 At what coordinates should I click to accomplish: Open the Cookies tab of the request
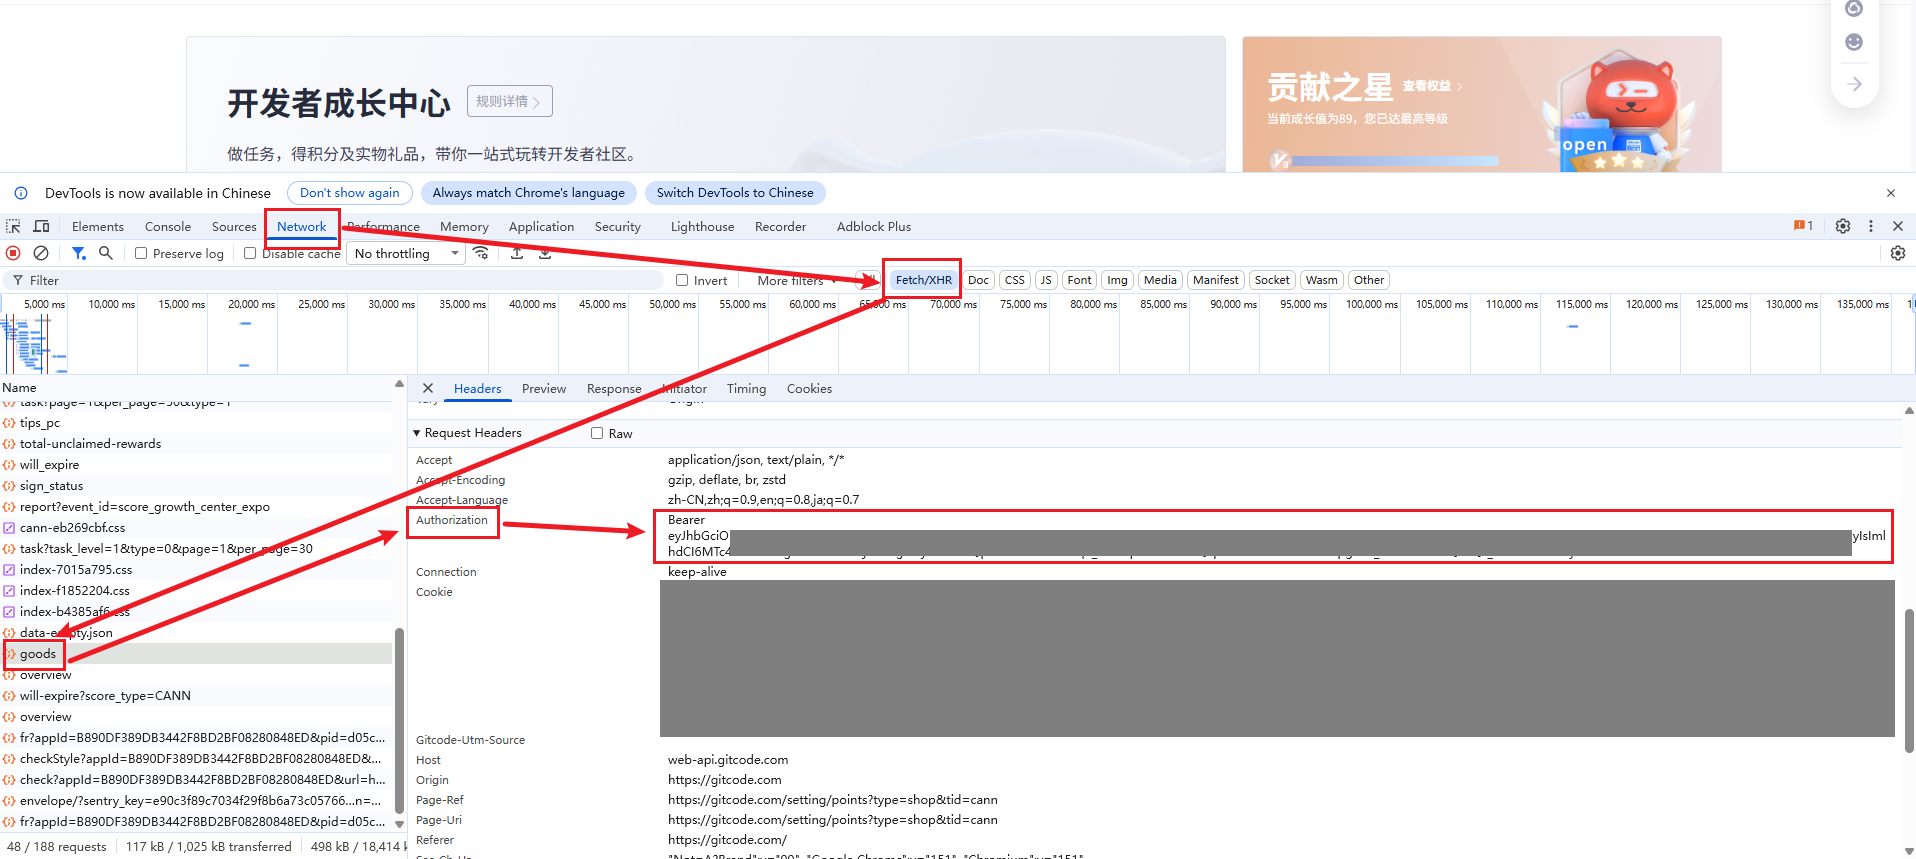[809, 389]
